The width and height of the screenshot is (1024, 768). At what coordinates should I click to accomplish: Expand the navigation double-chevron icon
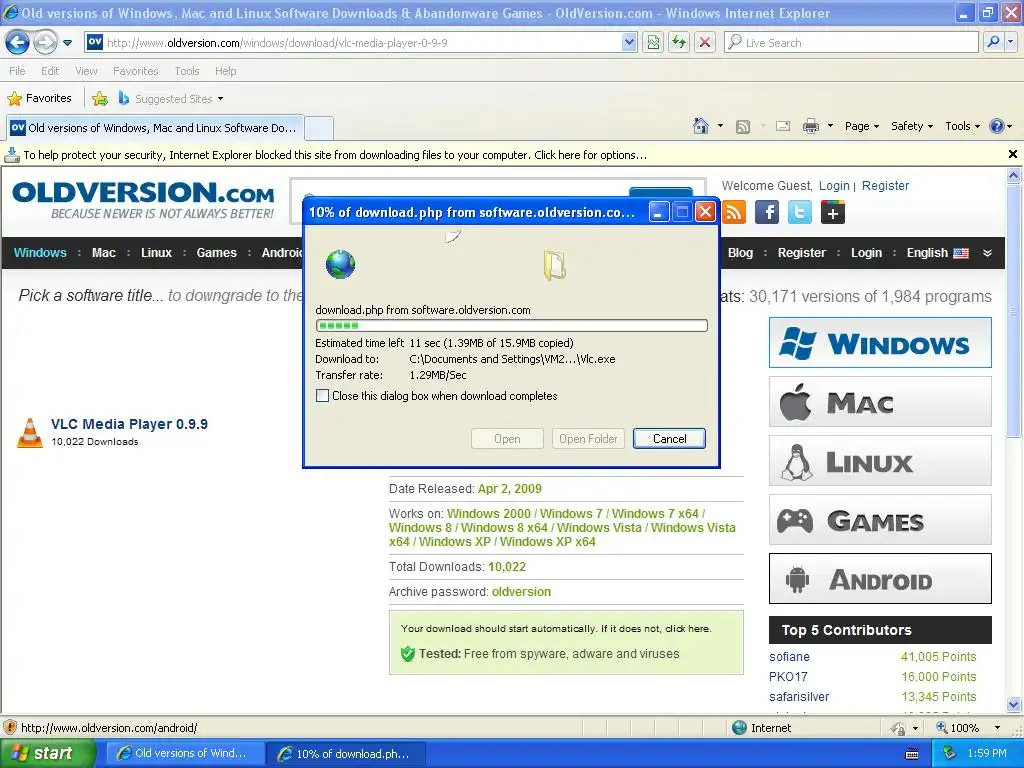pyautogui.click(x=987, y=253)
